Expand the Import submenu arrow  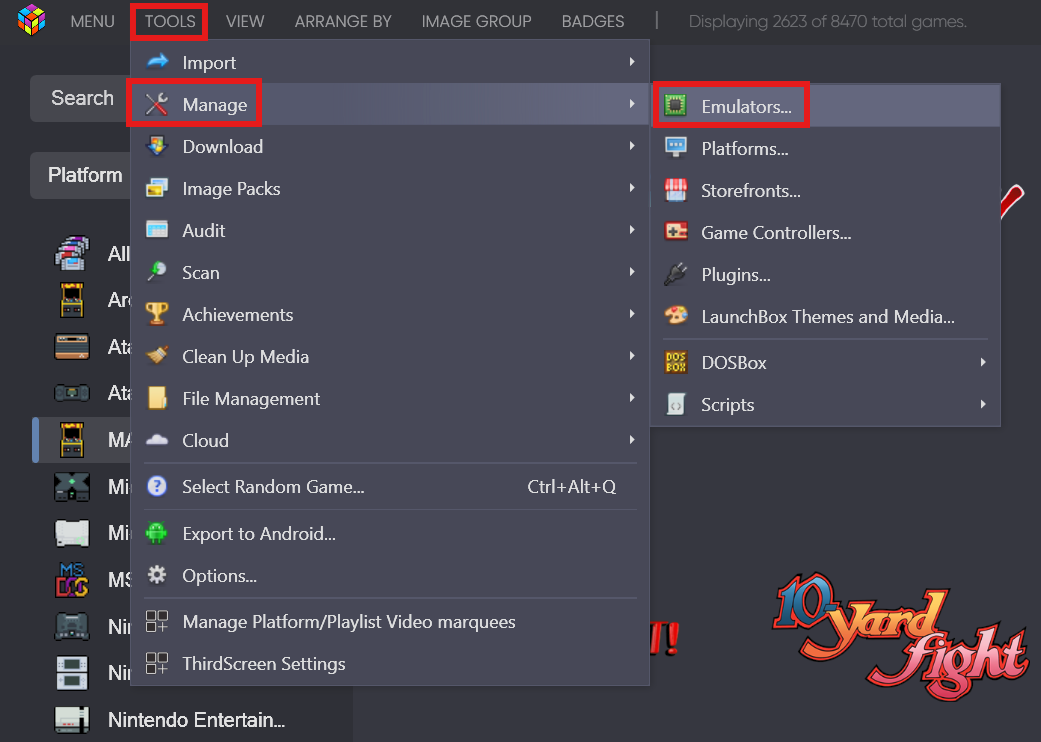[632, 62]
